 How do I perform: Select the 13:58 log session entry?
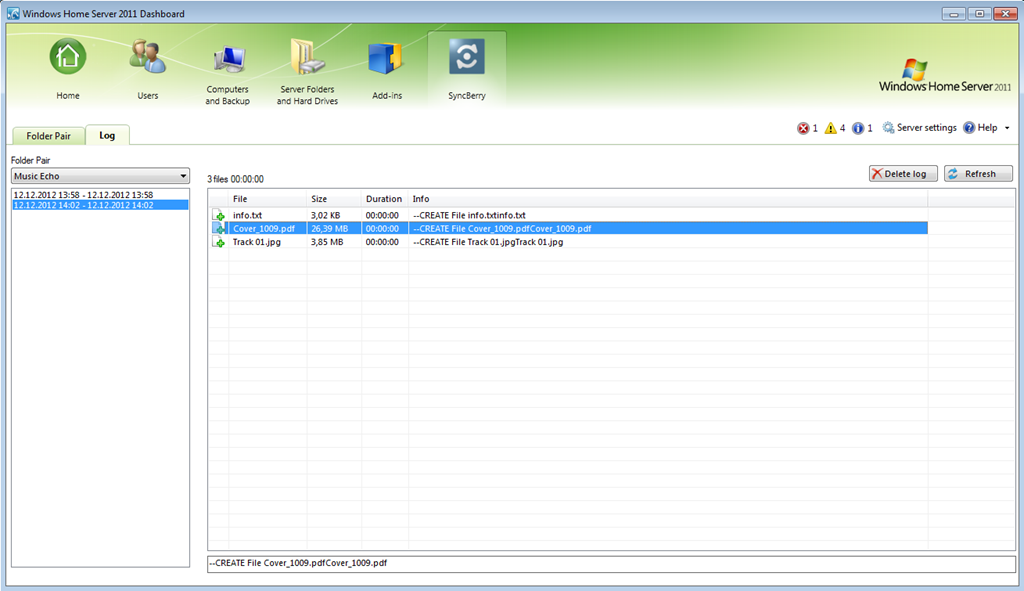pyautogui.click(x=83, y=195)
